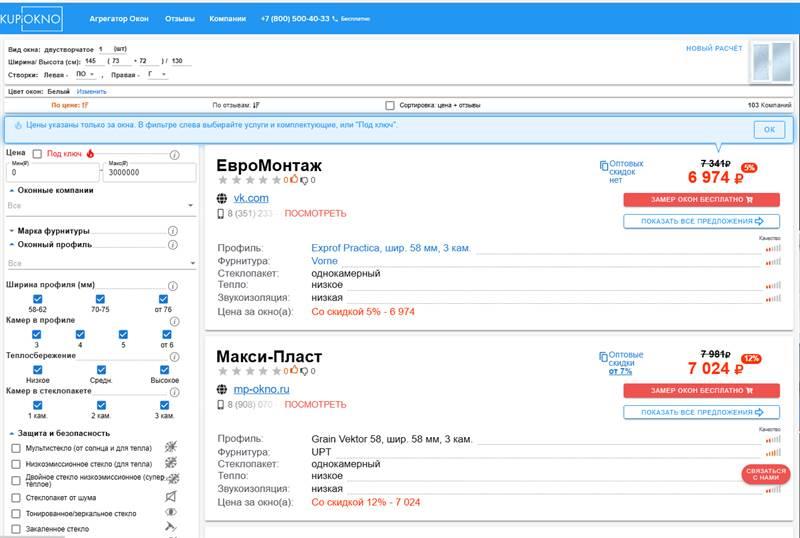Viewport: 800px width, 538px height.
Task: Open Компании in navigation
Action: point(228,19)
